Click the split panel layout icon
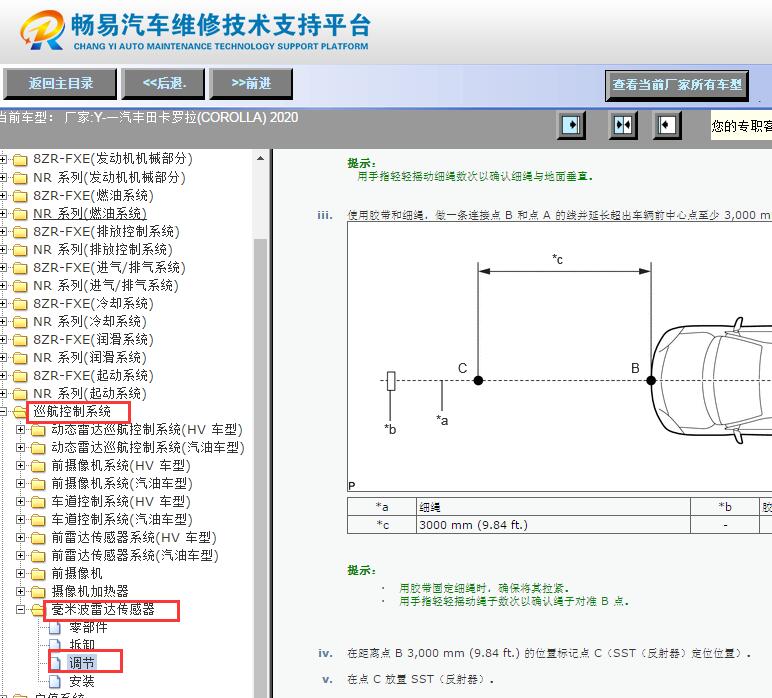This screenshot has height=698, width=772. click(x=623, y=125)
